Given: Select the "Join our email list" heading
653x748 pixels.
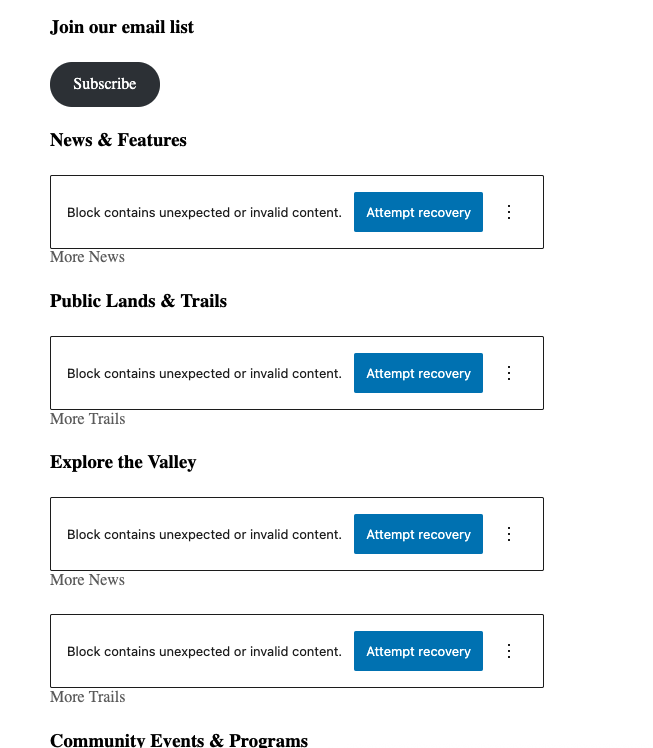Looking at the screenshot, I should pyautogui.click(x=122, y=27).
